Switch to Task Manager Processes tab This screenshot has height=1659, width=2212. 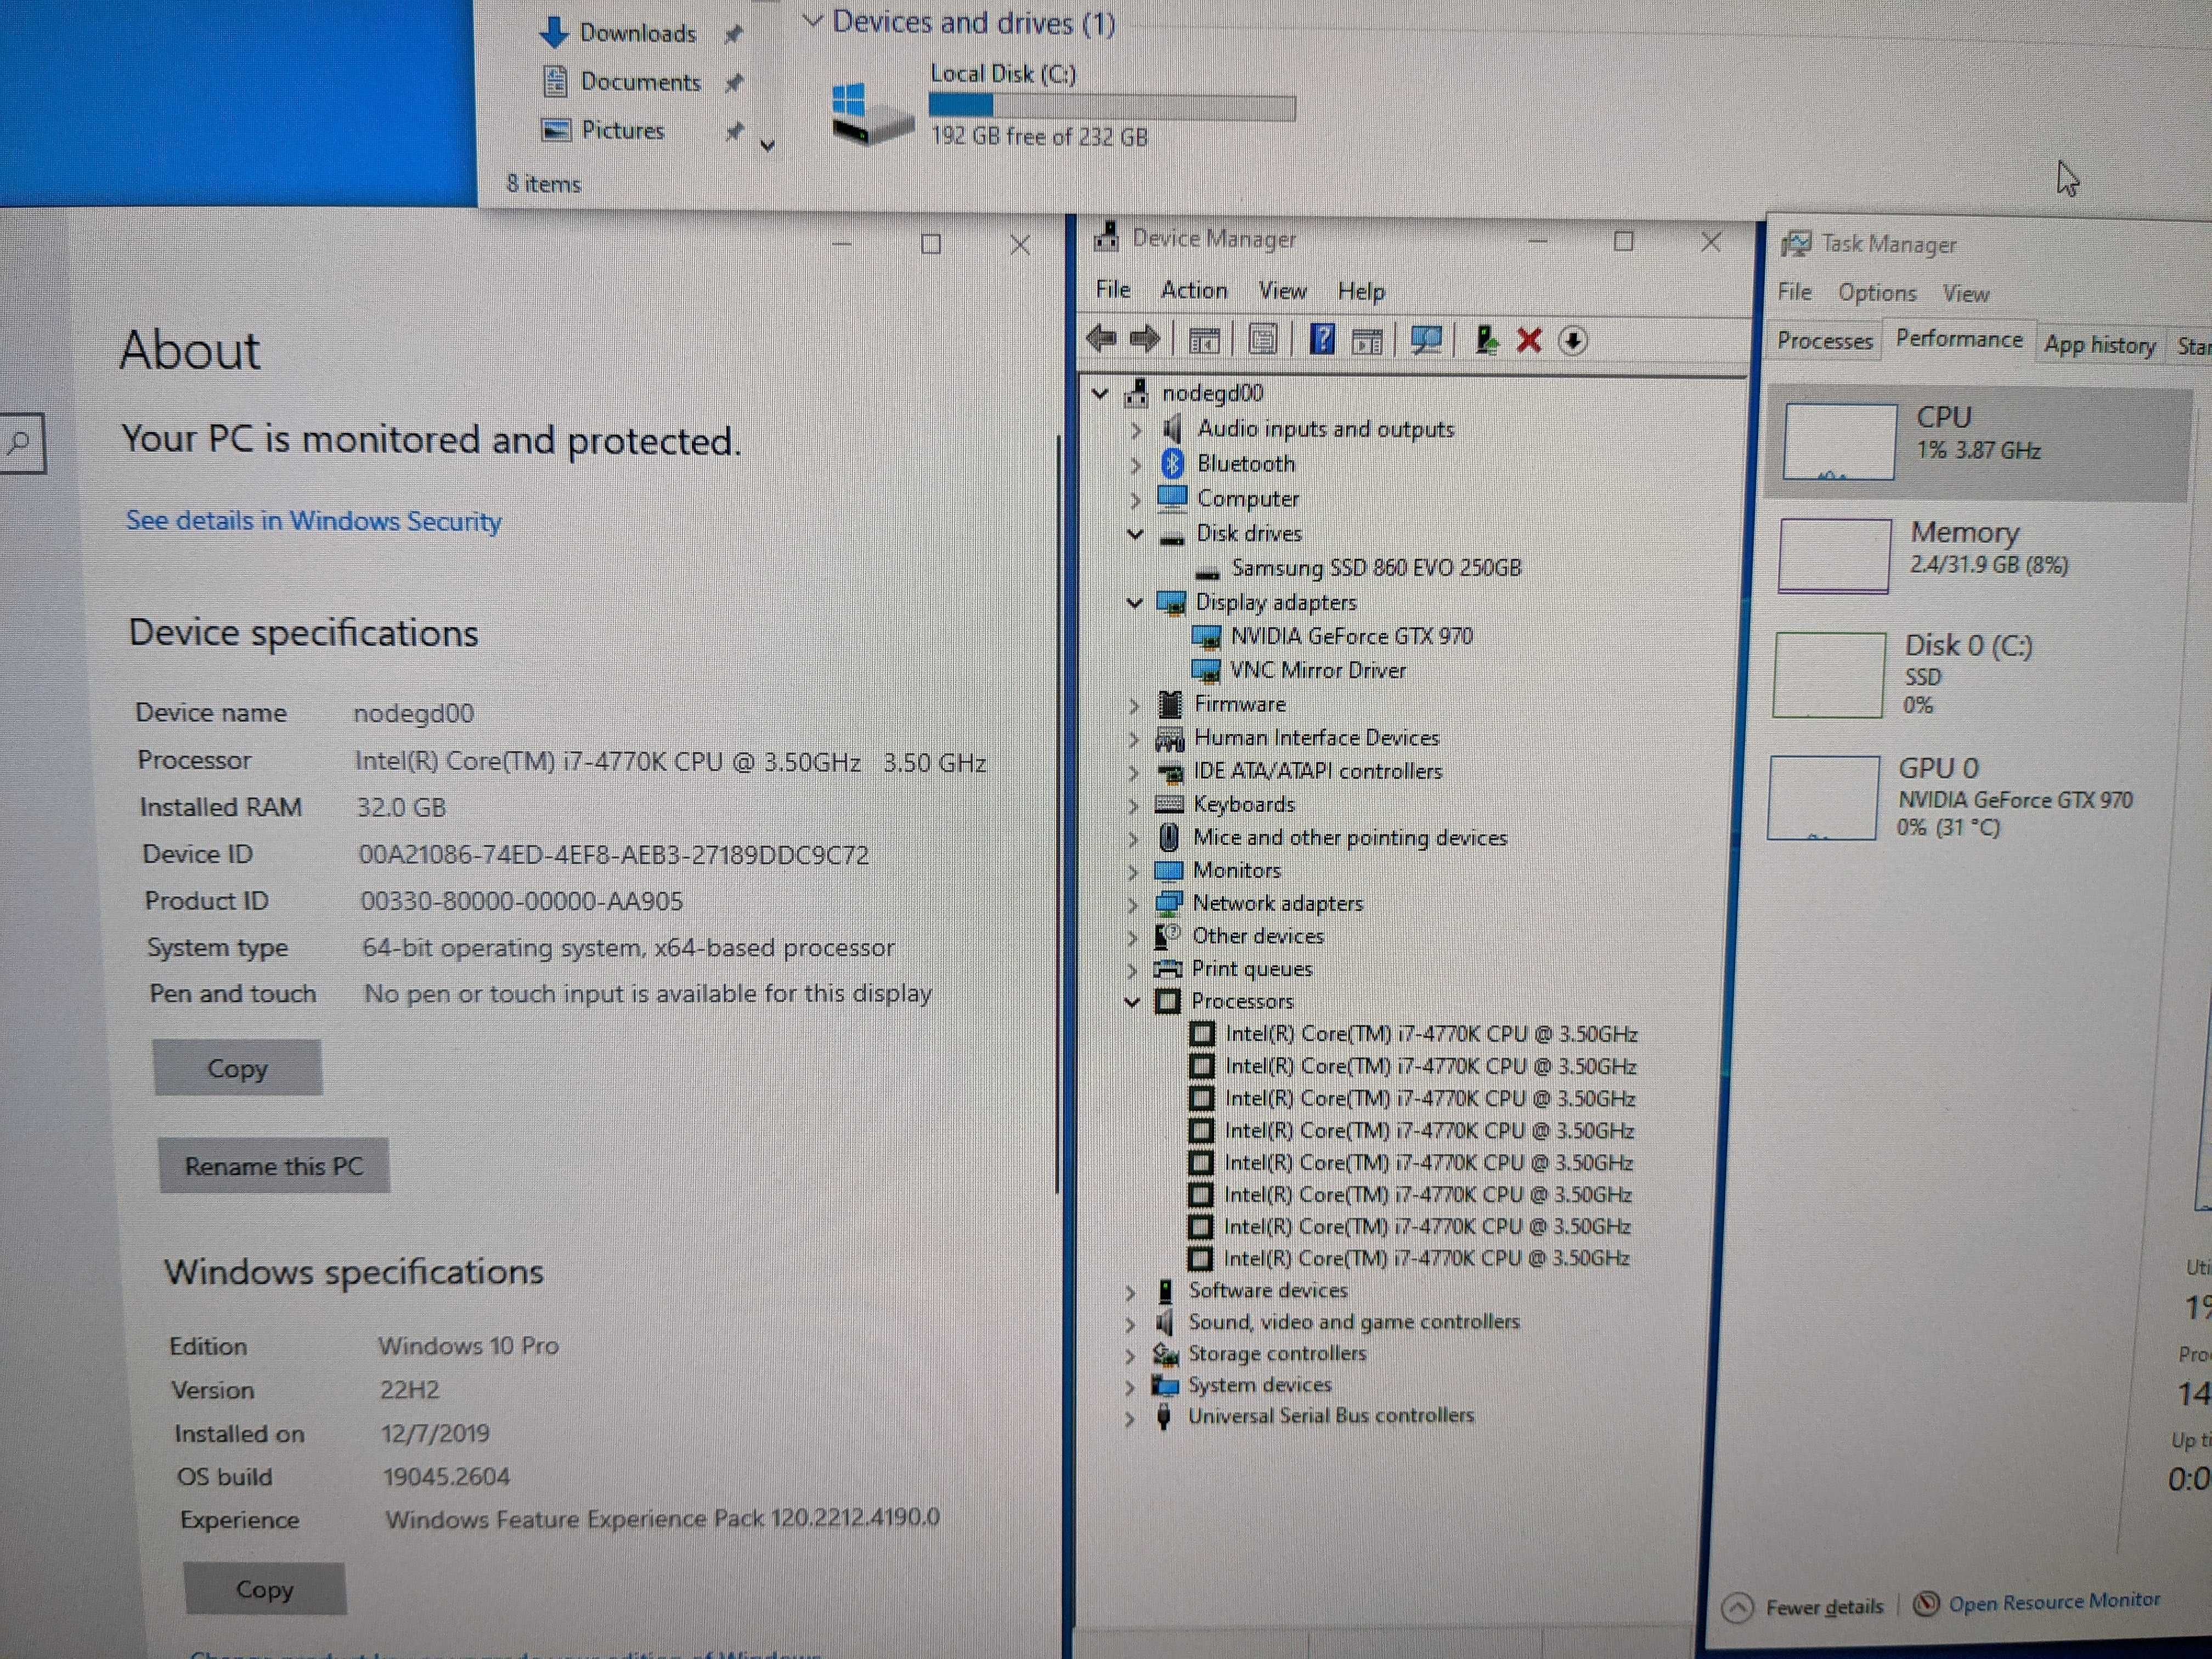[1824, 341]
